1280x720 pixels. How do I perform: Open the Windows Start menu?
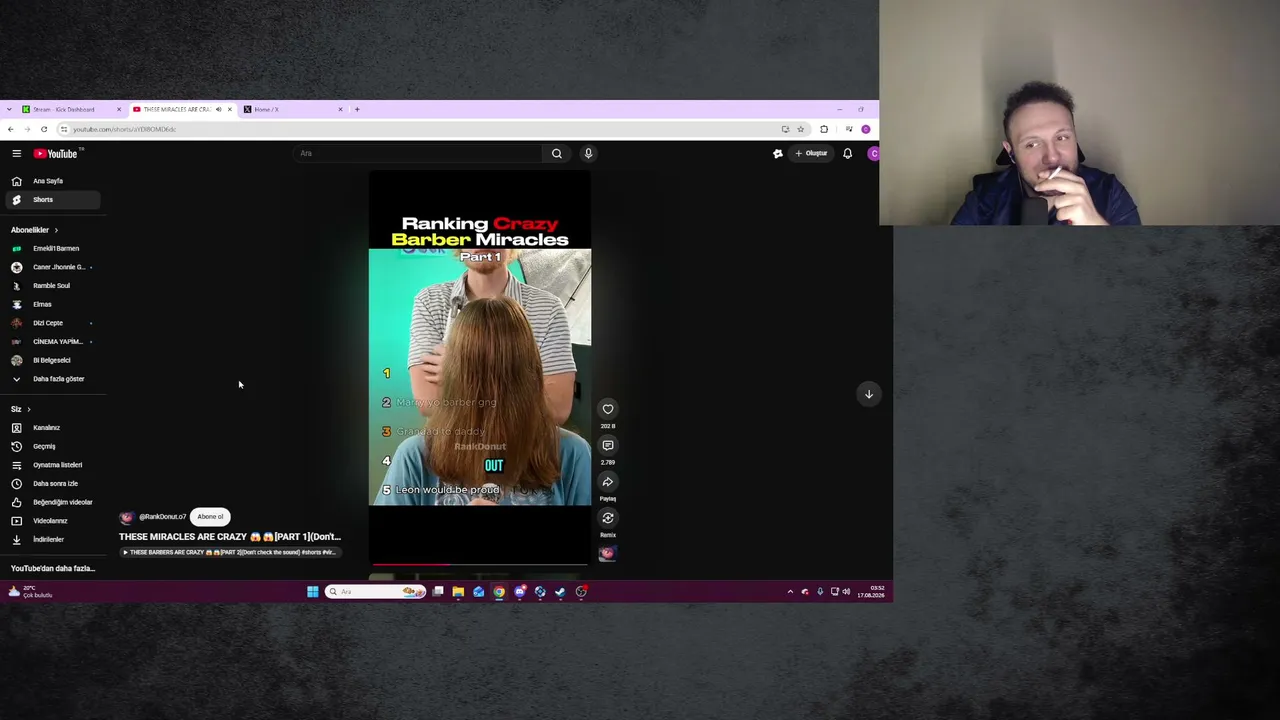pyautogui.click(x=313, y=592)
